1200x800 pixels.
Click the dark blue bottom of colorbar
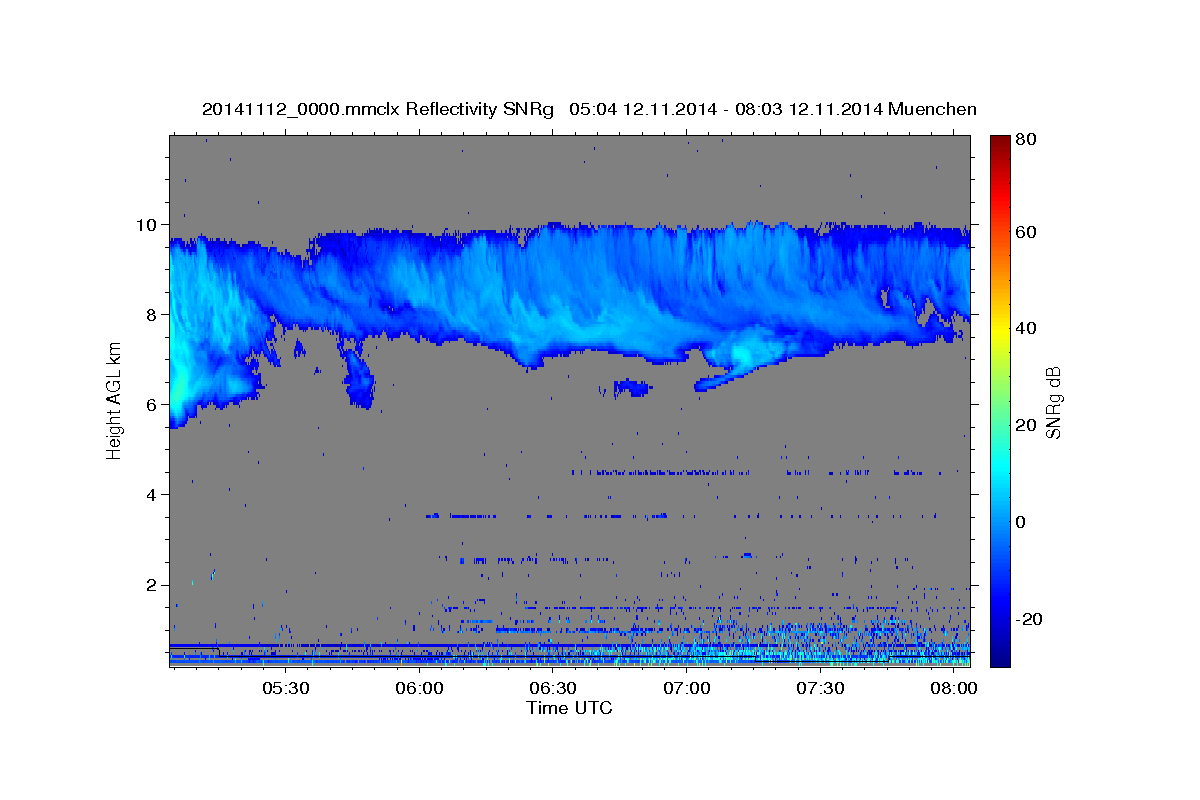[1000, 658]
